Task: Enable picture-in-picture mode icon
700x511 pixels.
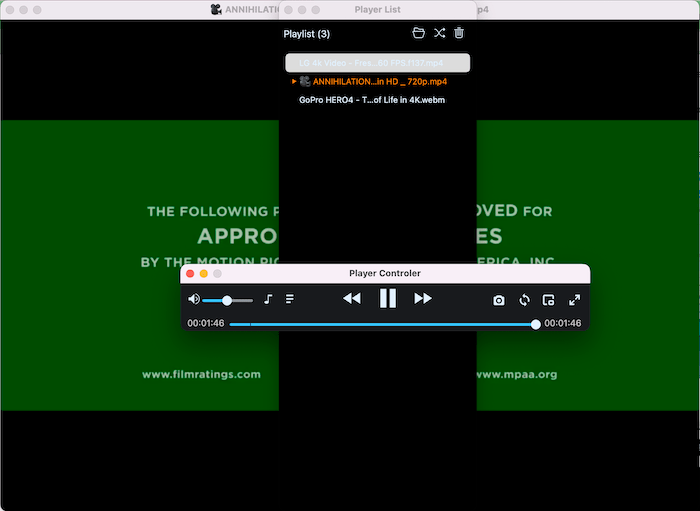Action: [x=548, y=300]
